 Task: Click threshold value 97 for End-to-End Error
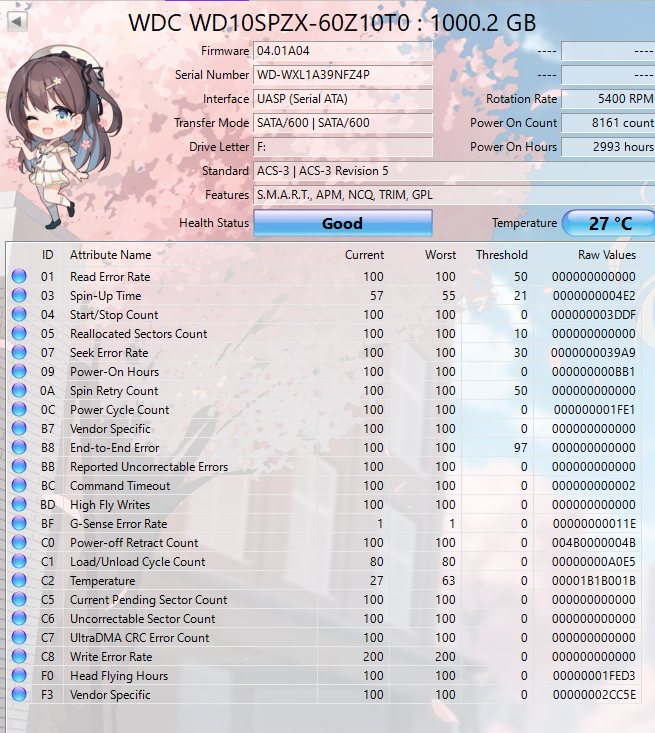point(521,448)
